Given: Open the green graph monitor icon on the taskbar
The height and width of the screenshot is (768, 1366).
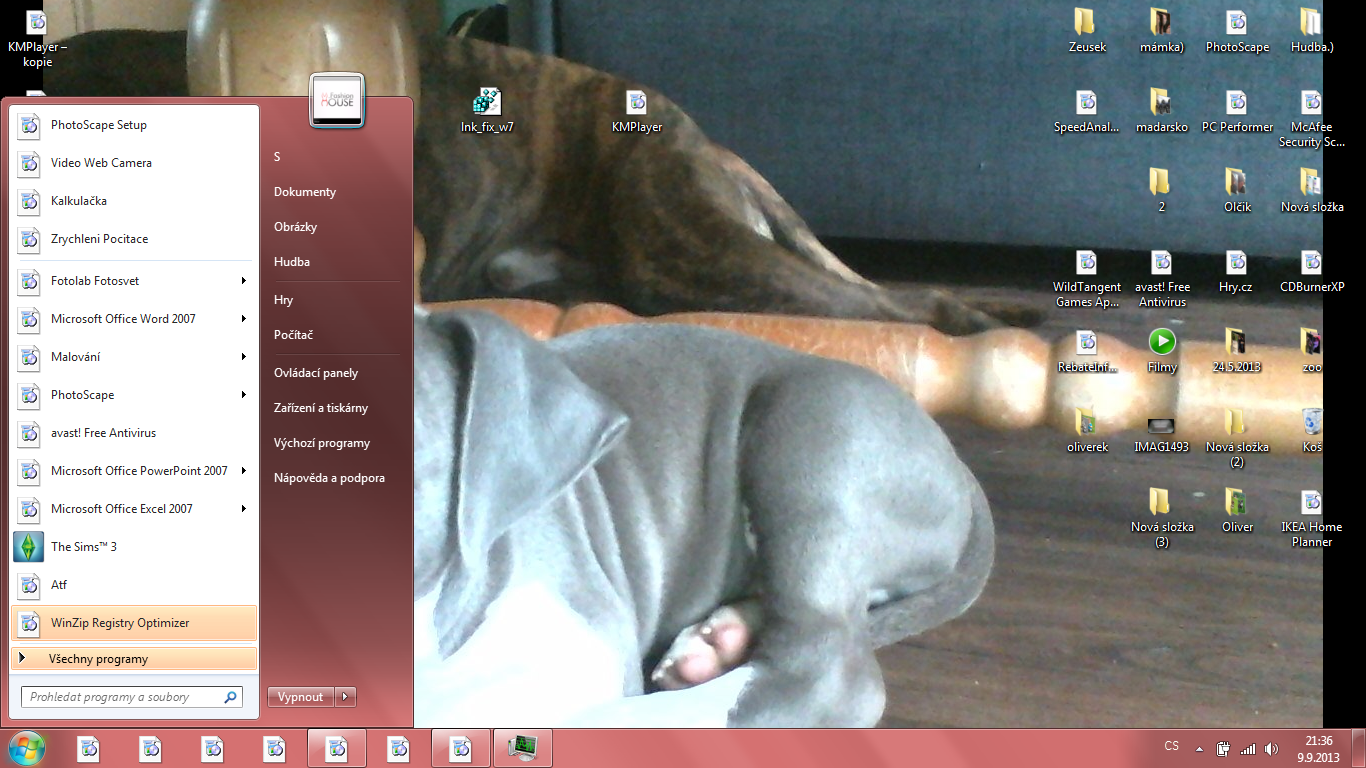Looking at the screenshot, I should (x=522, y=748).
